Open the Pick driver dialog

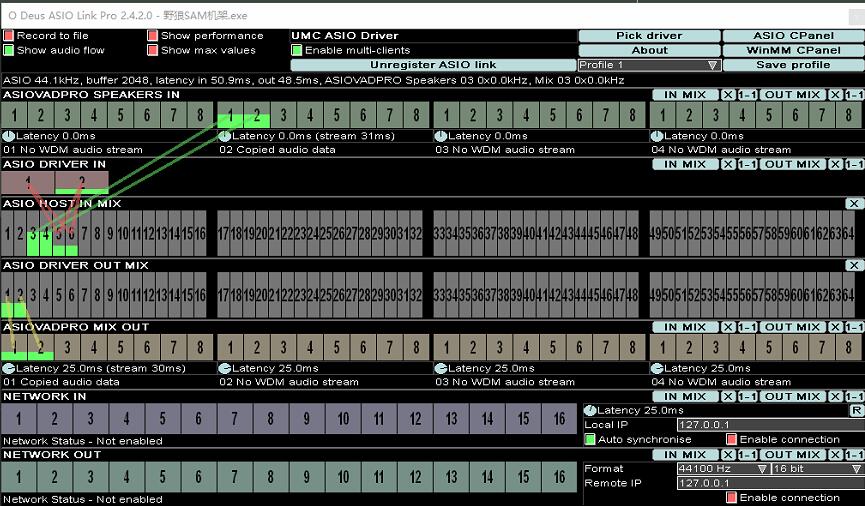click(649, 36)
